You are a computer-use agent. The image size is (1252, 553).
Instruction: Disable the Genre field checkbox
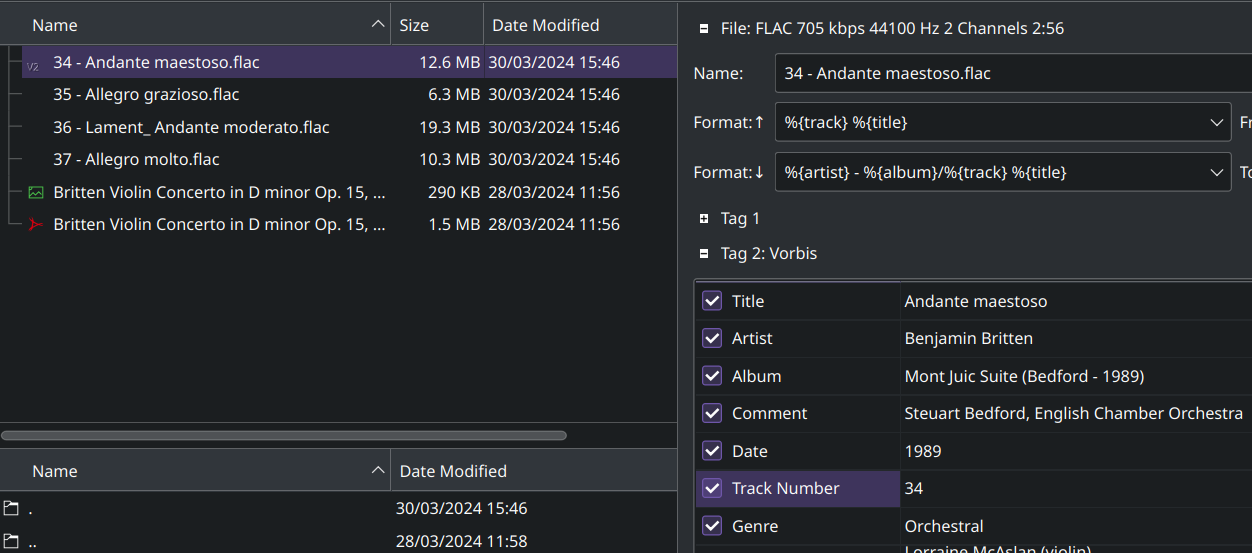pos(712,526)
